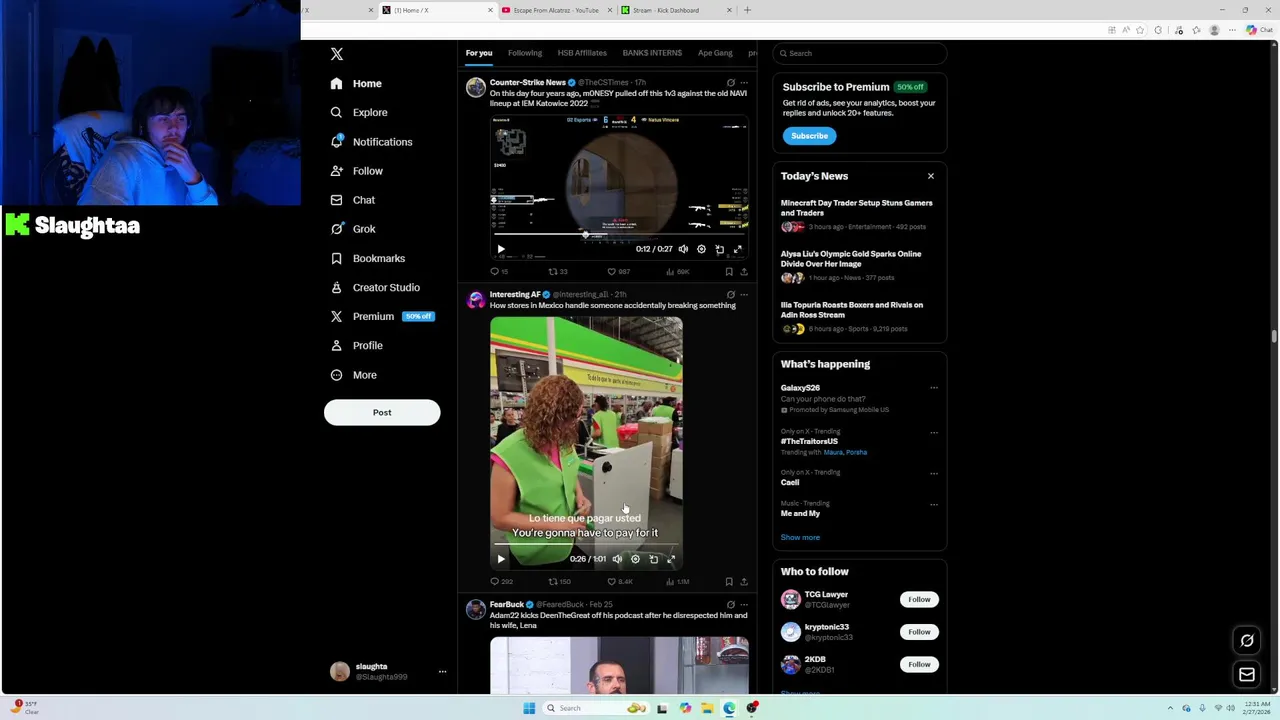
Task: Bookmark the Interesting AF post
Action: 729,581
